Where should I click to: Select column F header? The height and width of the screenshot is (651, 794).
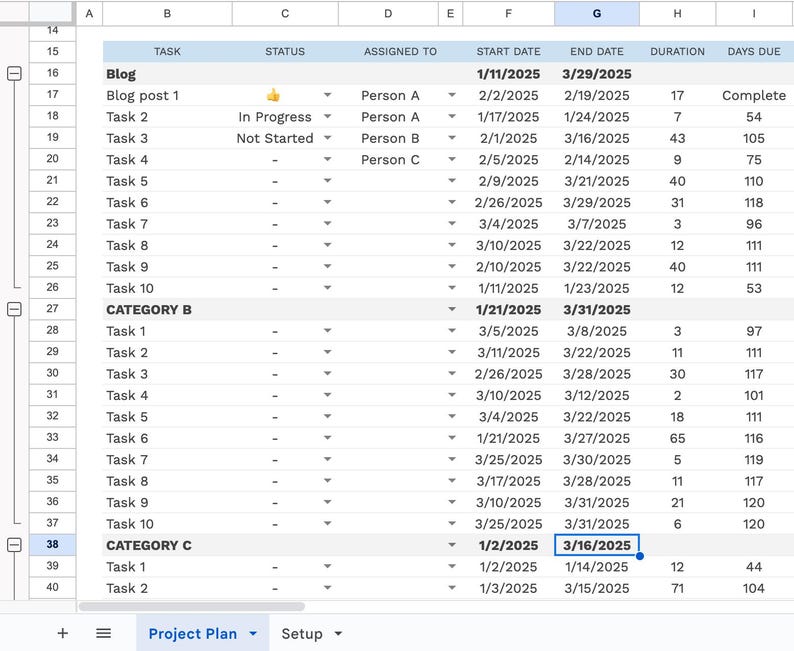(x=508, y=14)
